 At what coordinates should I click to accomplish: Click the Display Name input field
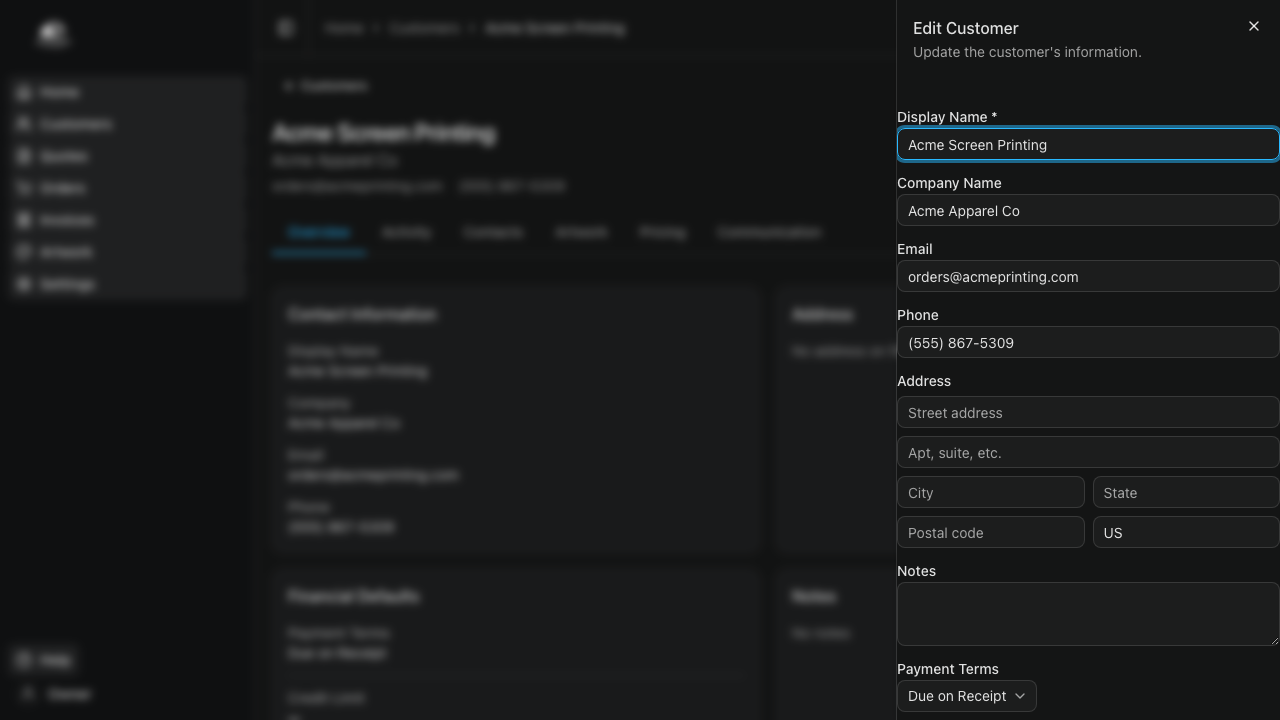[x=1088, y=145]
